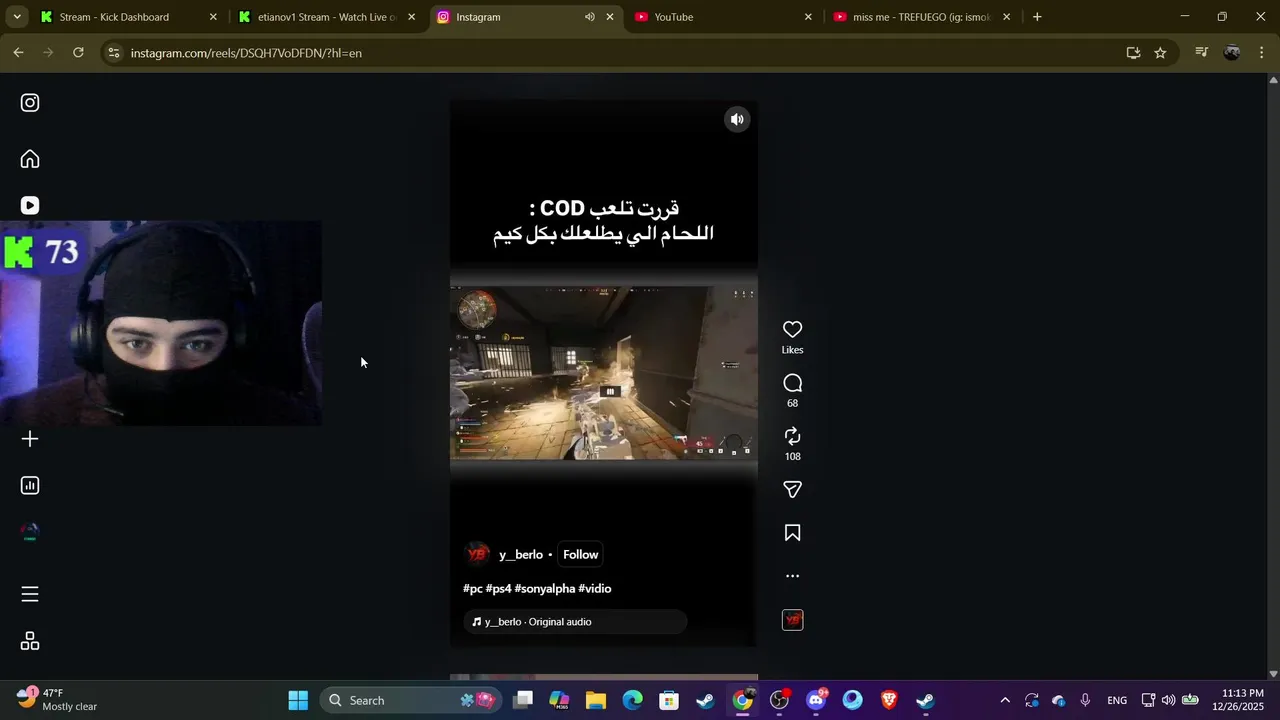The width and height of the screenshot is (1280, 720).
Task: Open the three-dot more options for the reel
Action: click(792, 576)
